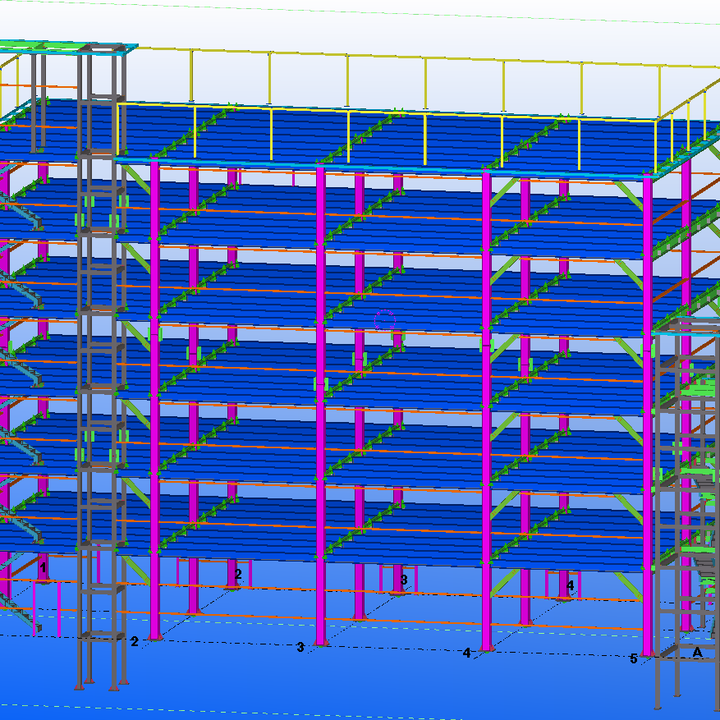Select the tall grey ladder tower on the left
The height and width of the screenshot is (720, 720).
(x=101, y=367)
